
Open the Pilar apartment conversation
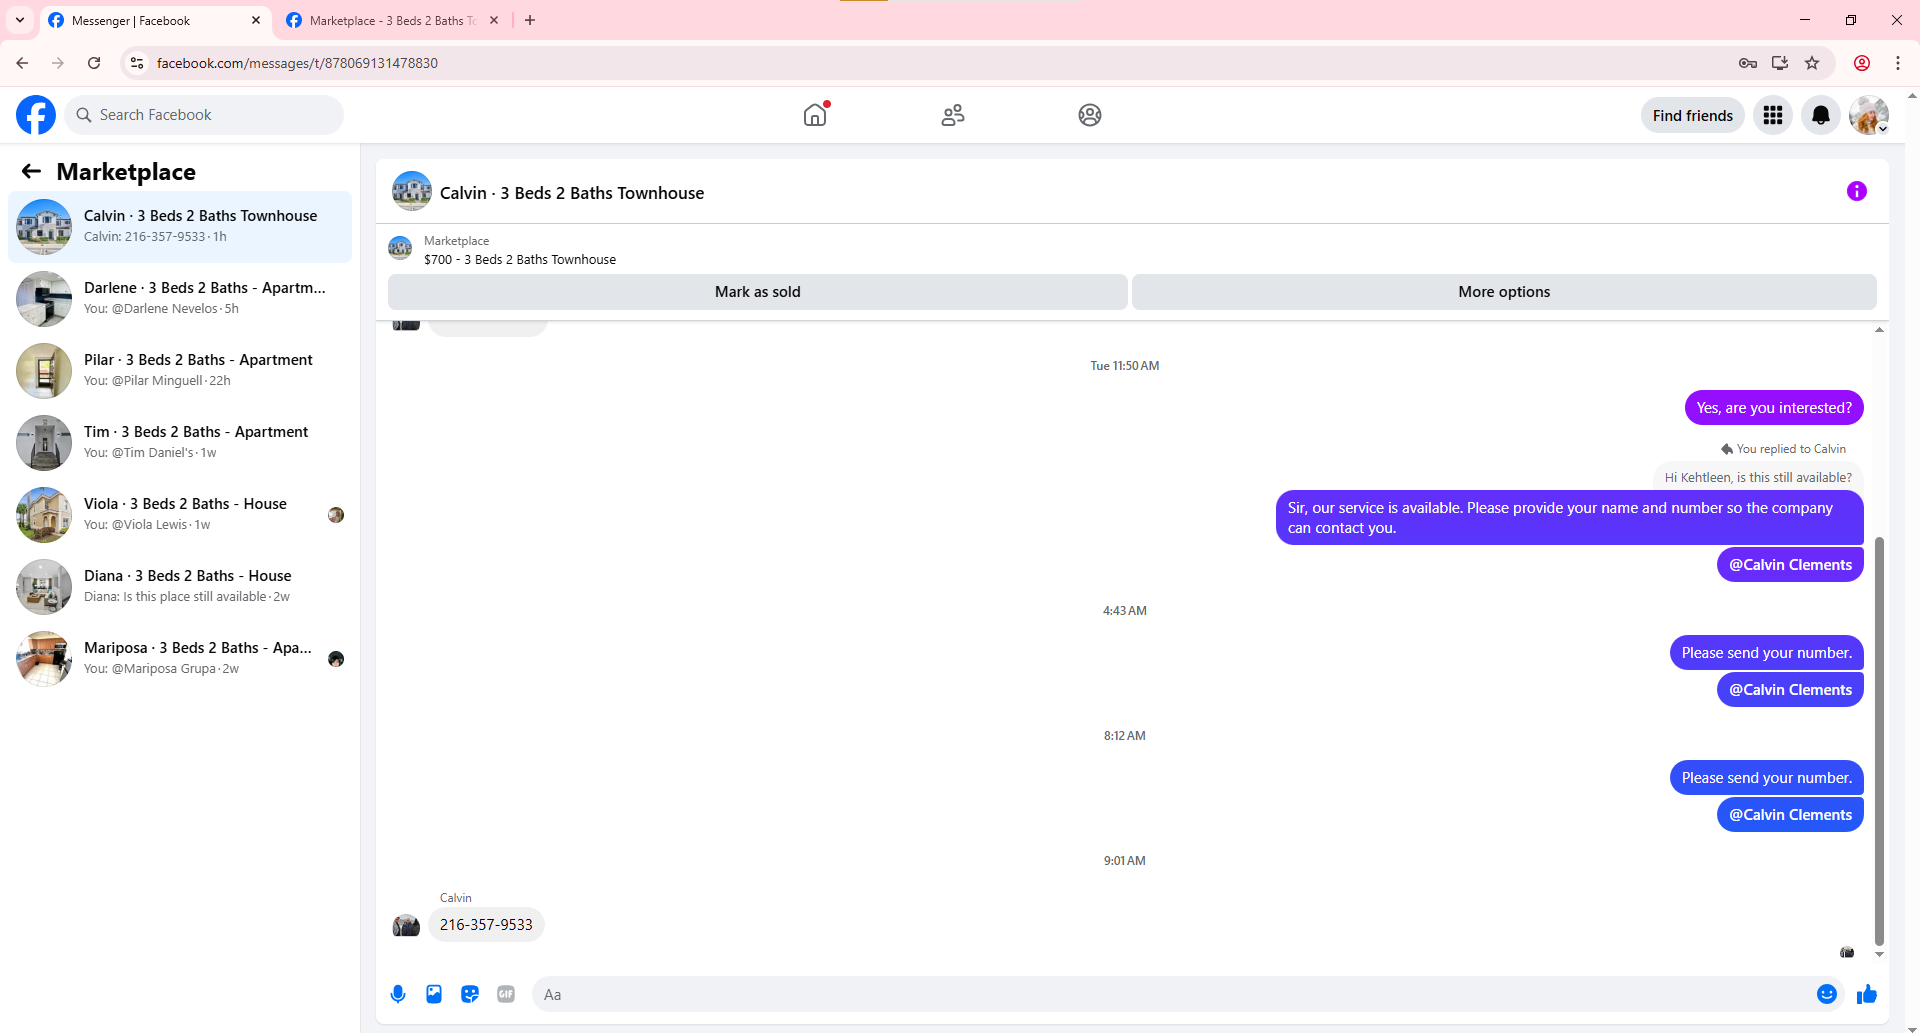(x=180, y=371)
